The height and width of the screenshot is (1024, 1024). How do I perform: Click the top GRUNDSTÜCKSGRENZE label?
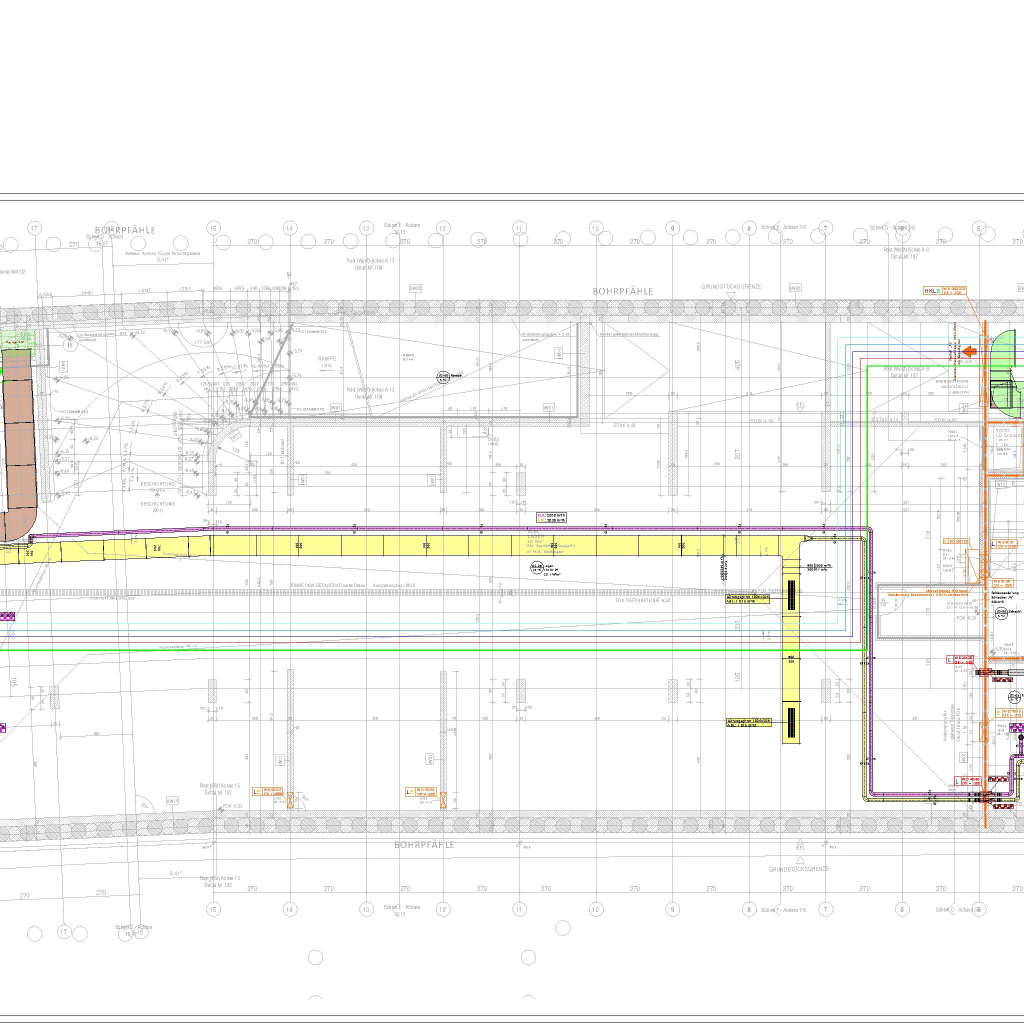(730, 287)
